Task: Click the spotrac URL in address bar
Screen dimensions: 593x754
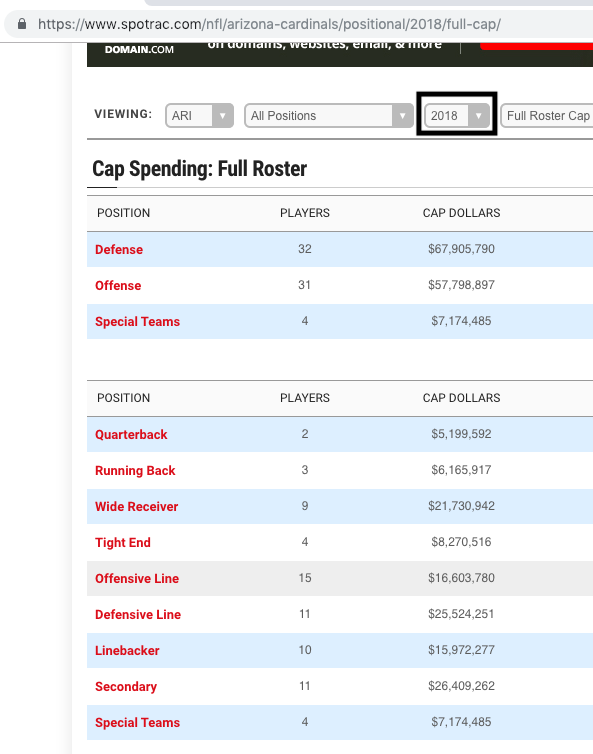Action: (x=269, y=24)
